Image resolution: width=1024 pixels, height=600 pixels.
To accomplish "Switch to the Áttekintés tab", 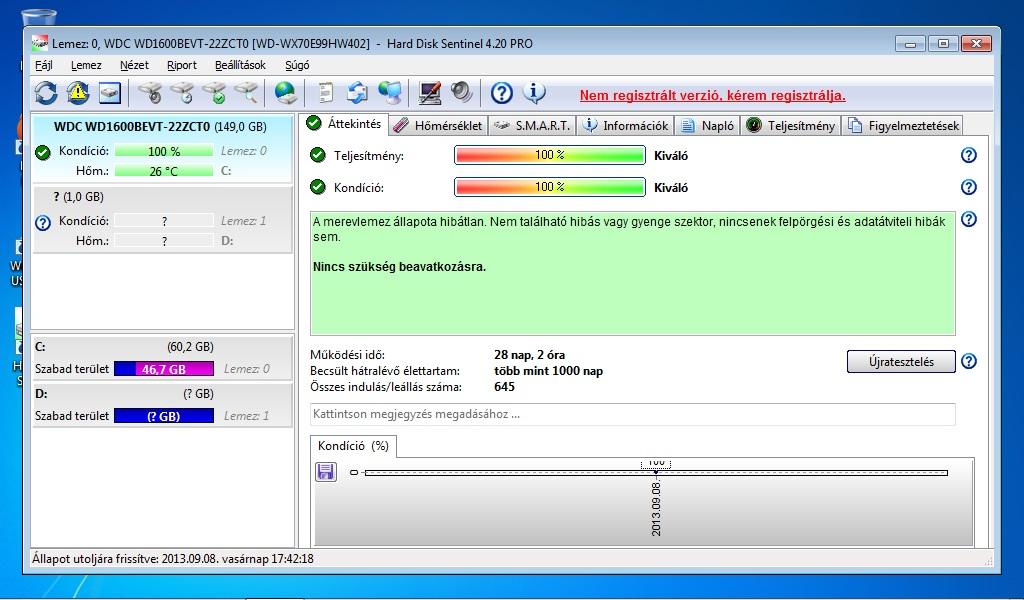I will coord(345,123).
